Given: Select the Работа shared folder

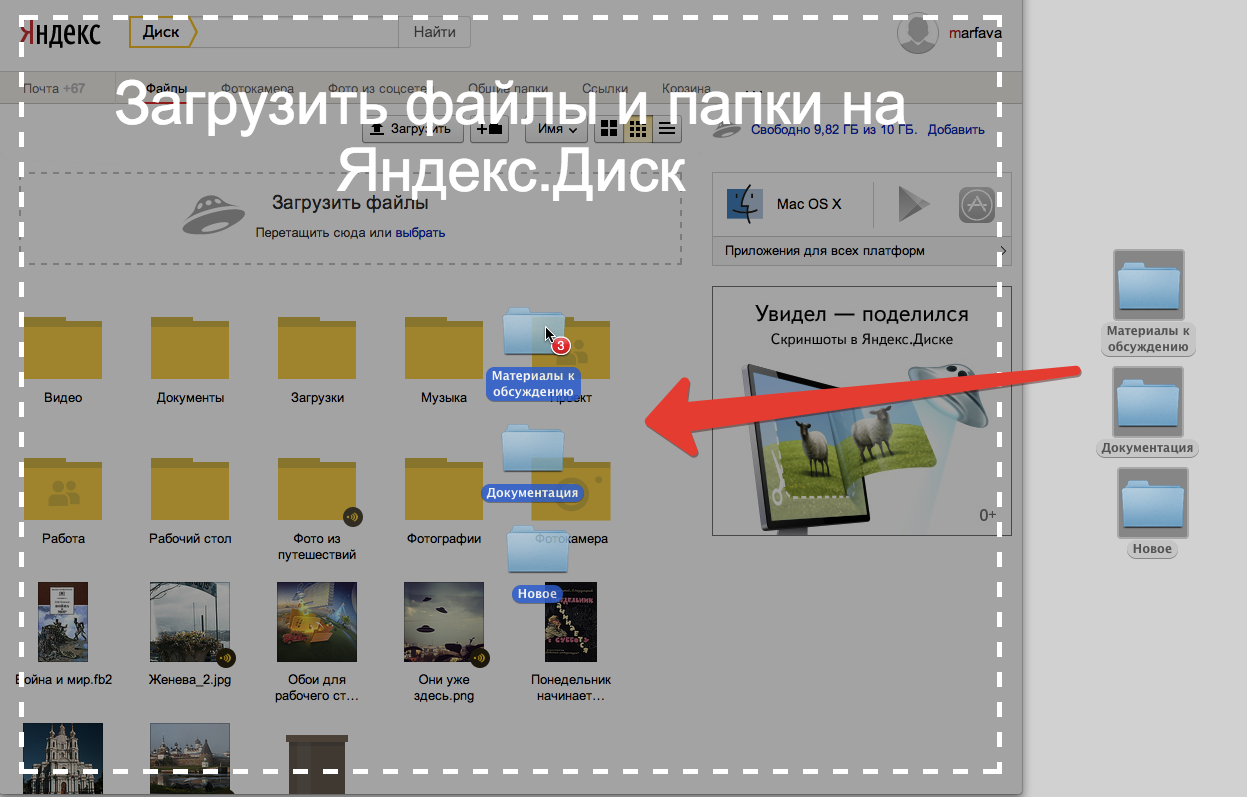Looking at the screenshot, I should 63,489.
